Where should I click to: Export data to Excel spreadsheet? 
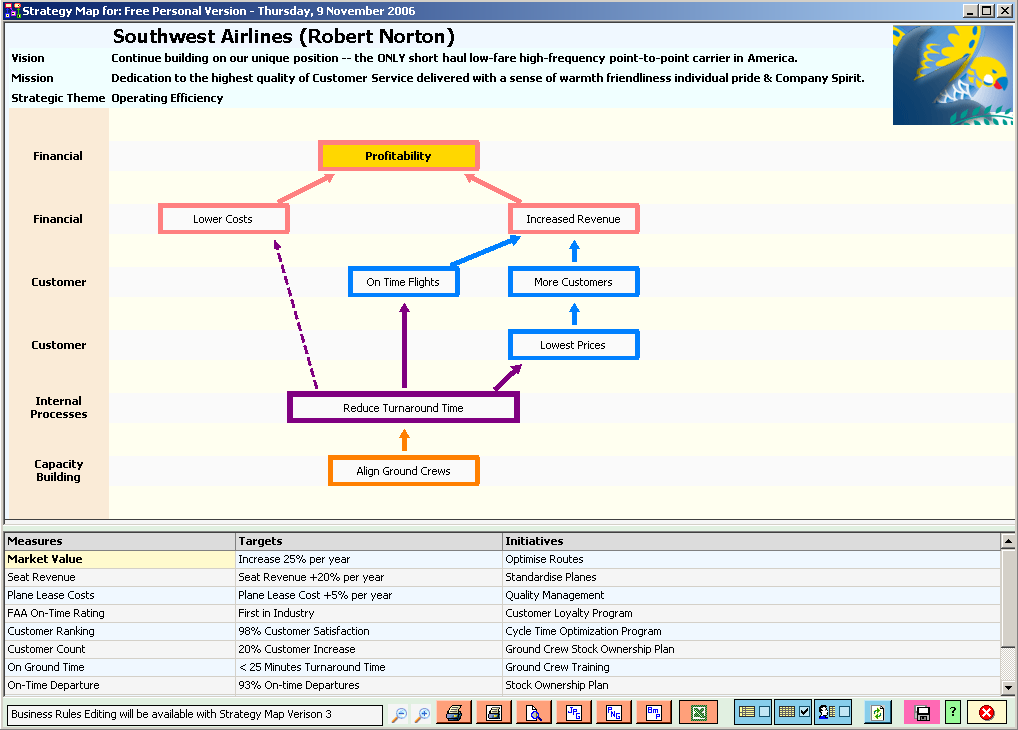point(698,713)
